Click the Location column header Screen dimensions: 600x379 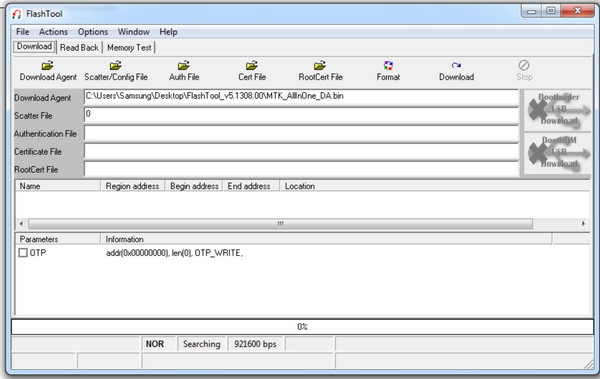point(435,186)
